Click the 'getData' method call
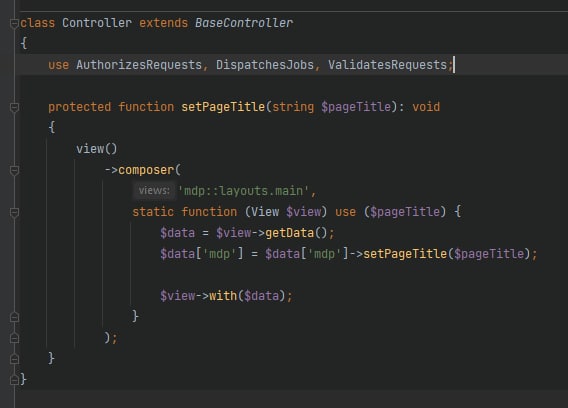Screen dimensions: 568x408 click(289, 233)
